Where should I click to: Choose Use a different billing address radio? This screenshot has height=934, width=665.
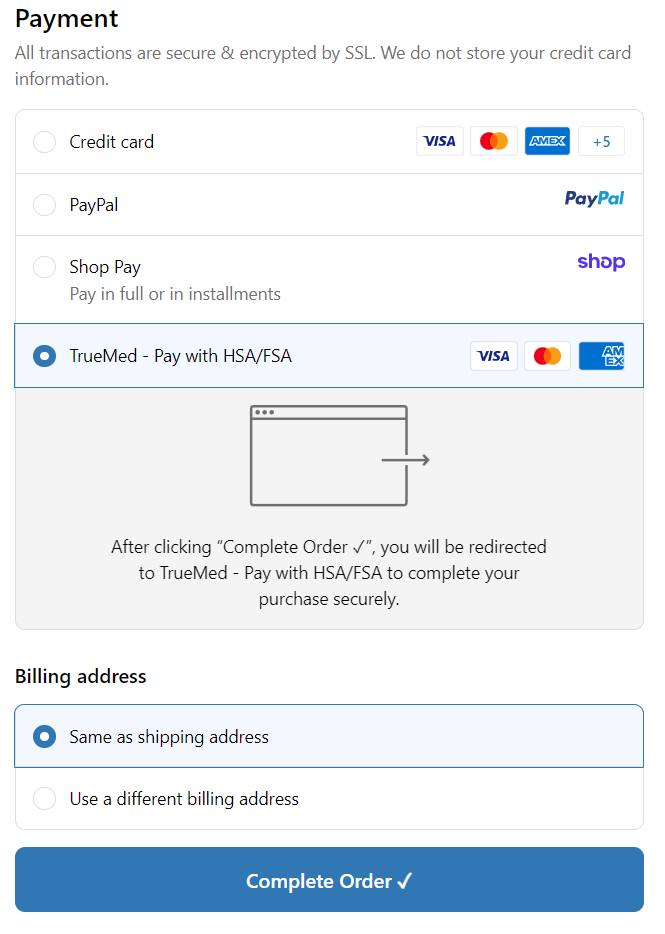pyautogui.click(x=45, y=799)
